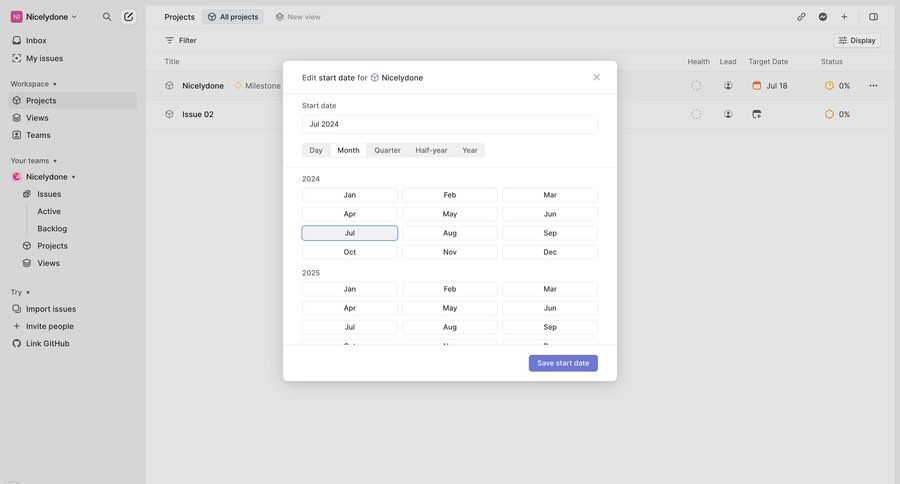900x484 pixels.
Task: Select Year granularity tab
Action: click(470, 150)
